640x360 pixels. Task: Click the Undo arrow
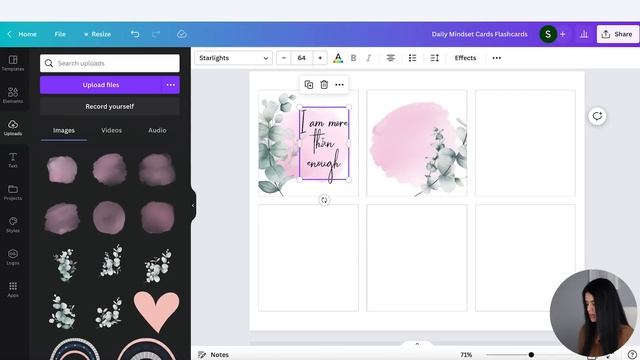(x=135, y=34)
